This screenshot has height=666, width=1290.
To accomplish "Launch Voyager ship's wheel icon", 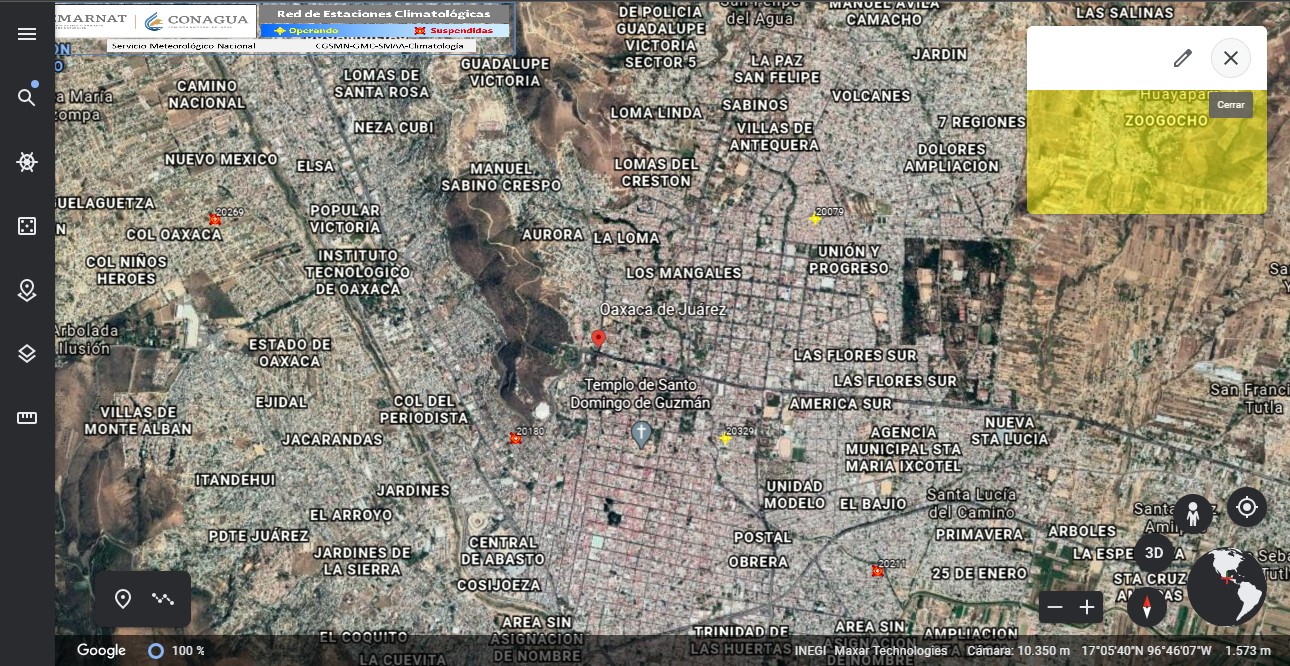I will (27, 162).
